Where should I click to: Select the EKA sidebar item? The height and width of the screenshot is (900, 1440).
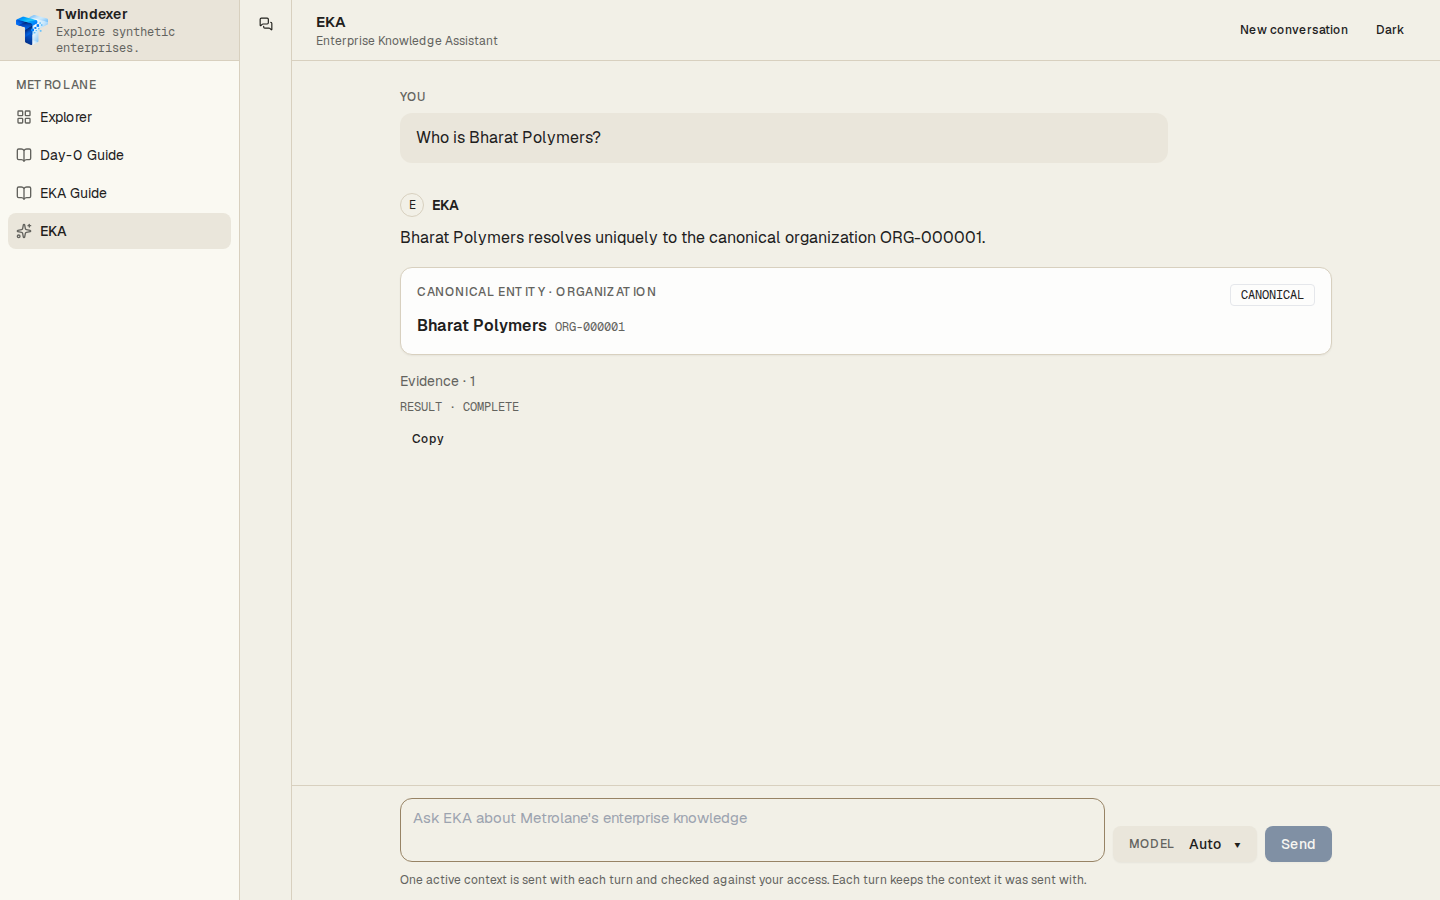tap(119, 231)
